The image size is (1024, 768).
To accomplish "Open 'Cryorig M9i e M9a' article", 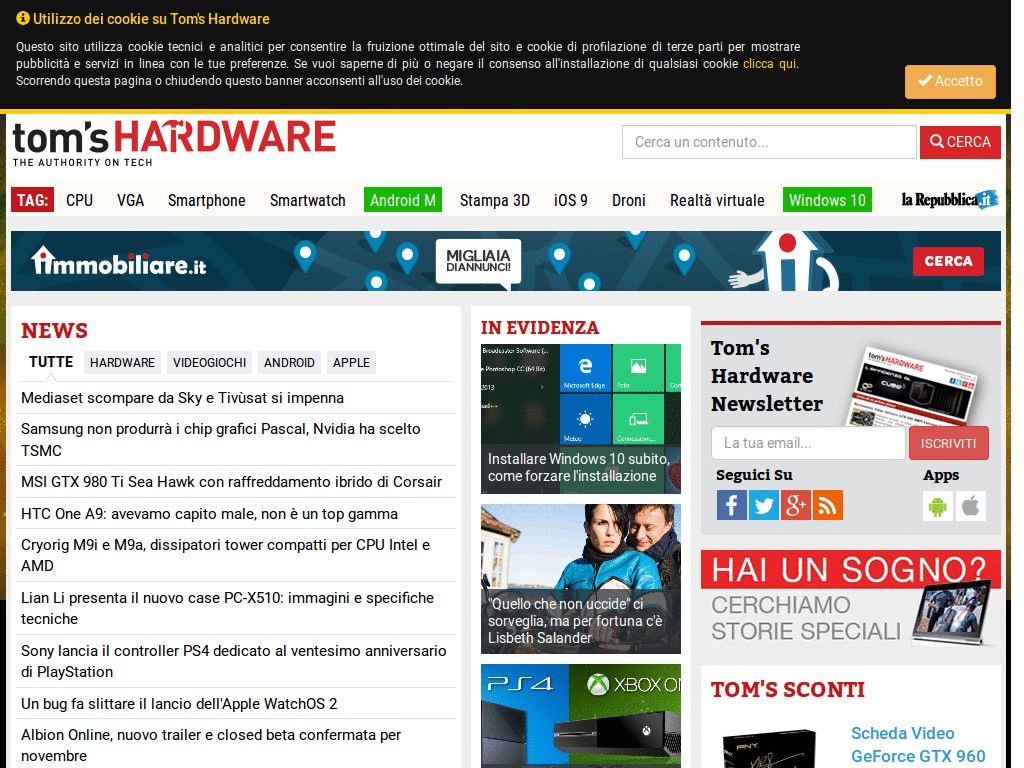I will [225, 555].
